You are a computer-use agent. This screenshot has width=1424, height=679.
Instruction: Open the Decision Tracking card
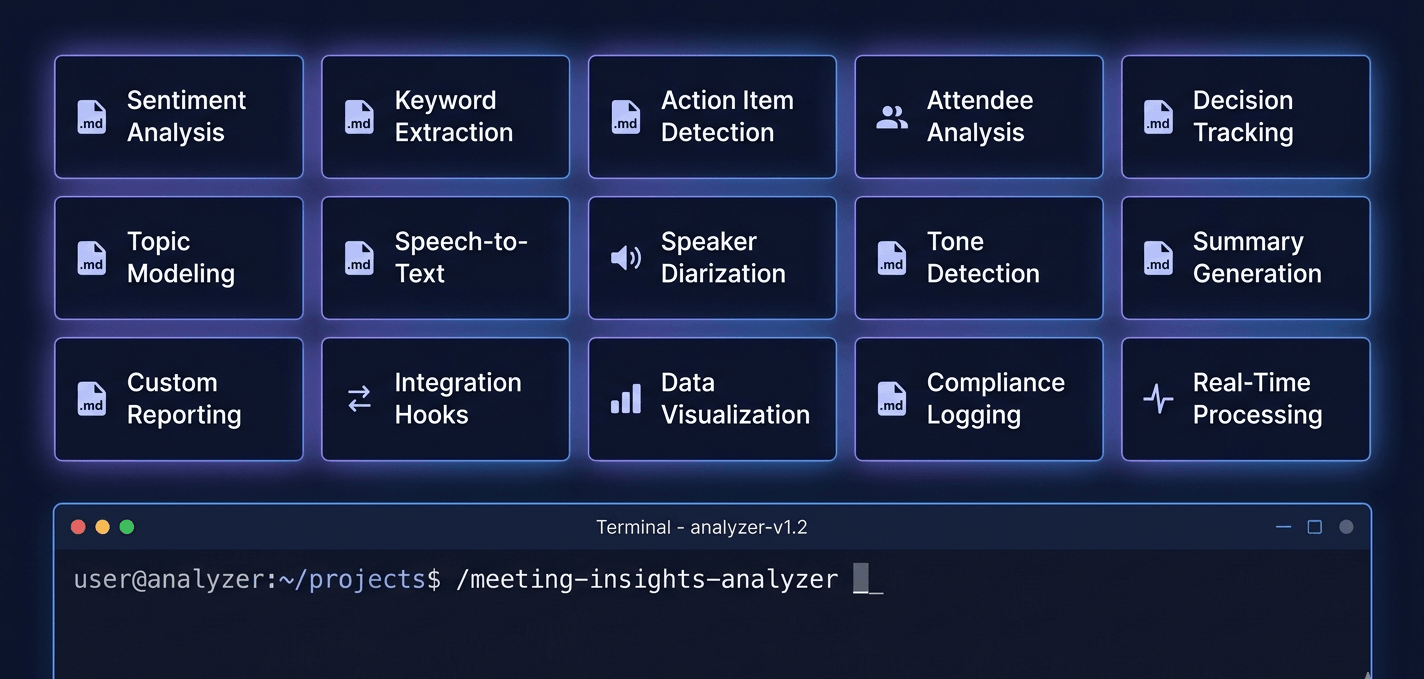[x=1245, y=116]
